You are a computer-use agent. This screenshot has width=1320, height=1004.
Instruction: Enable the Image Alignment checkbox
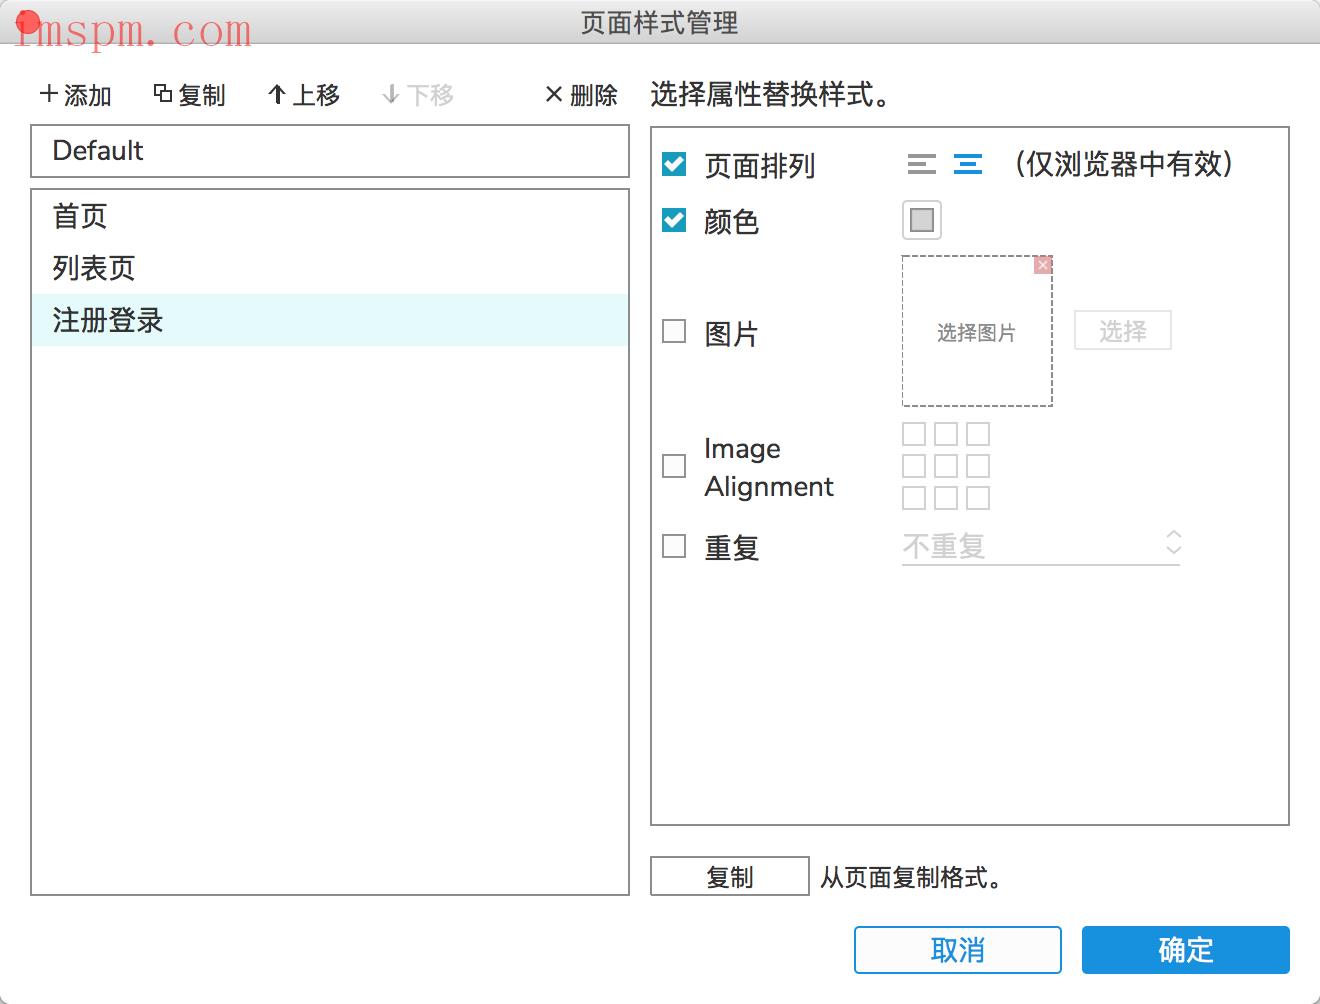pyautogui.click(x=674, y=466)
